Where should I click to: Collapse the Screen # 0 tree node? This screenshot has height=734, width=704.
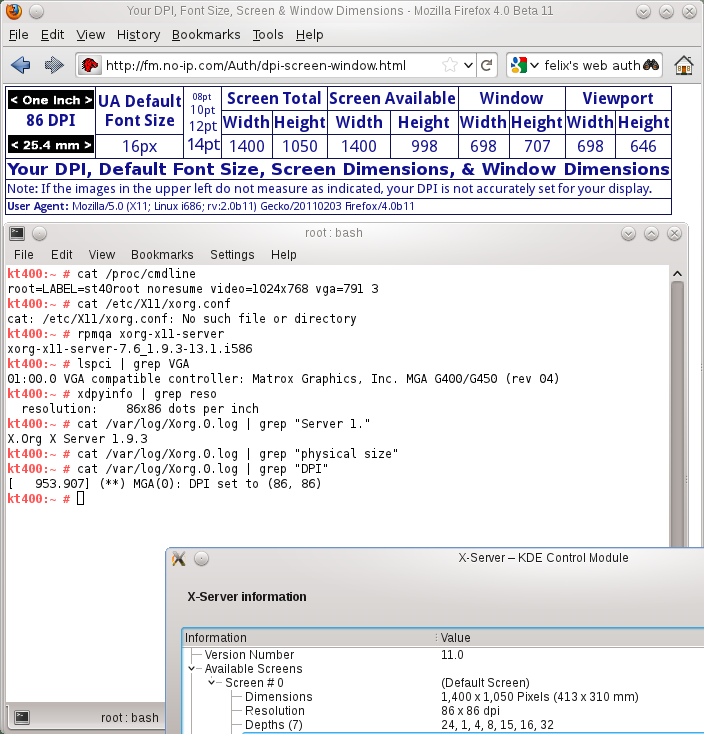[x=212, y=683]
